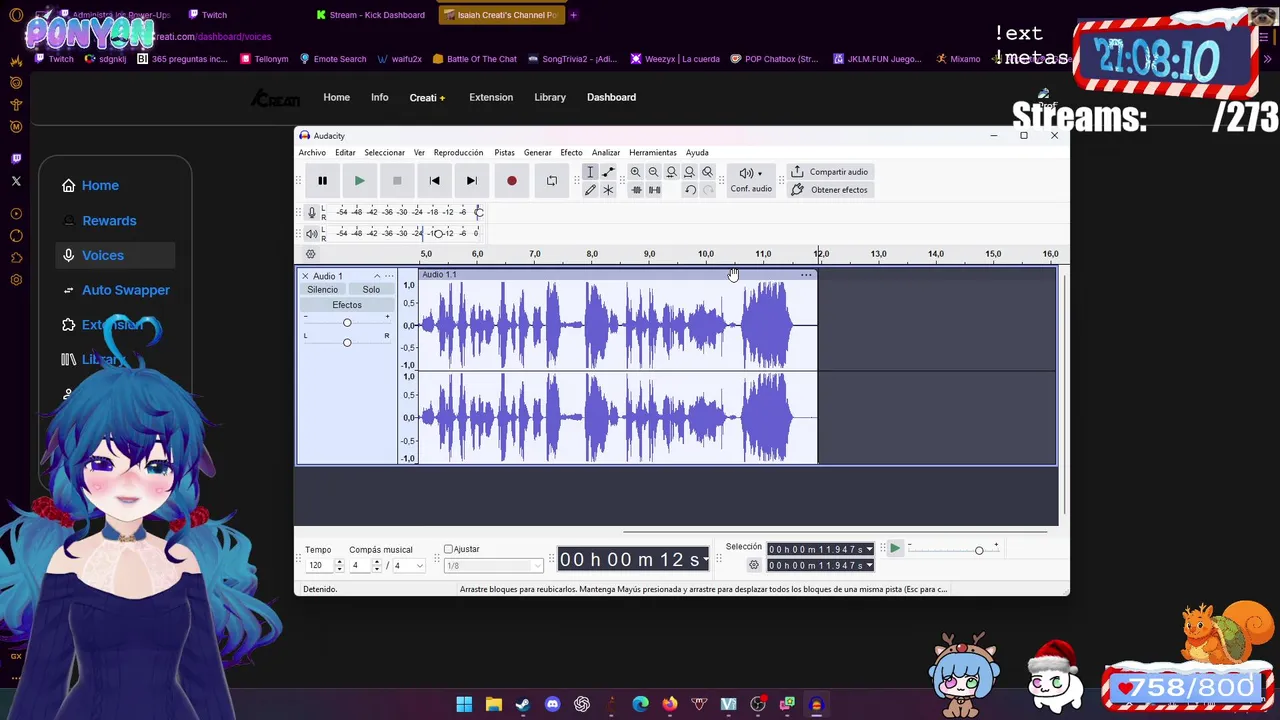
Task: Adjust the playback speed slider
Action: coord(979,550)
